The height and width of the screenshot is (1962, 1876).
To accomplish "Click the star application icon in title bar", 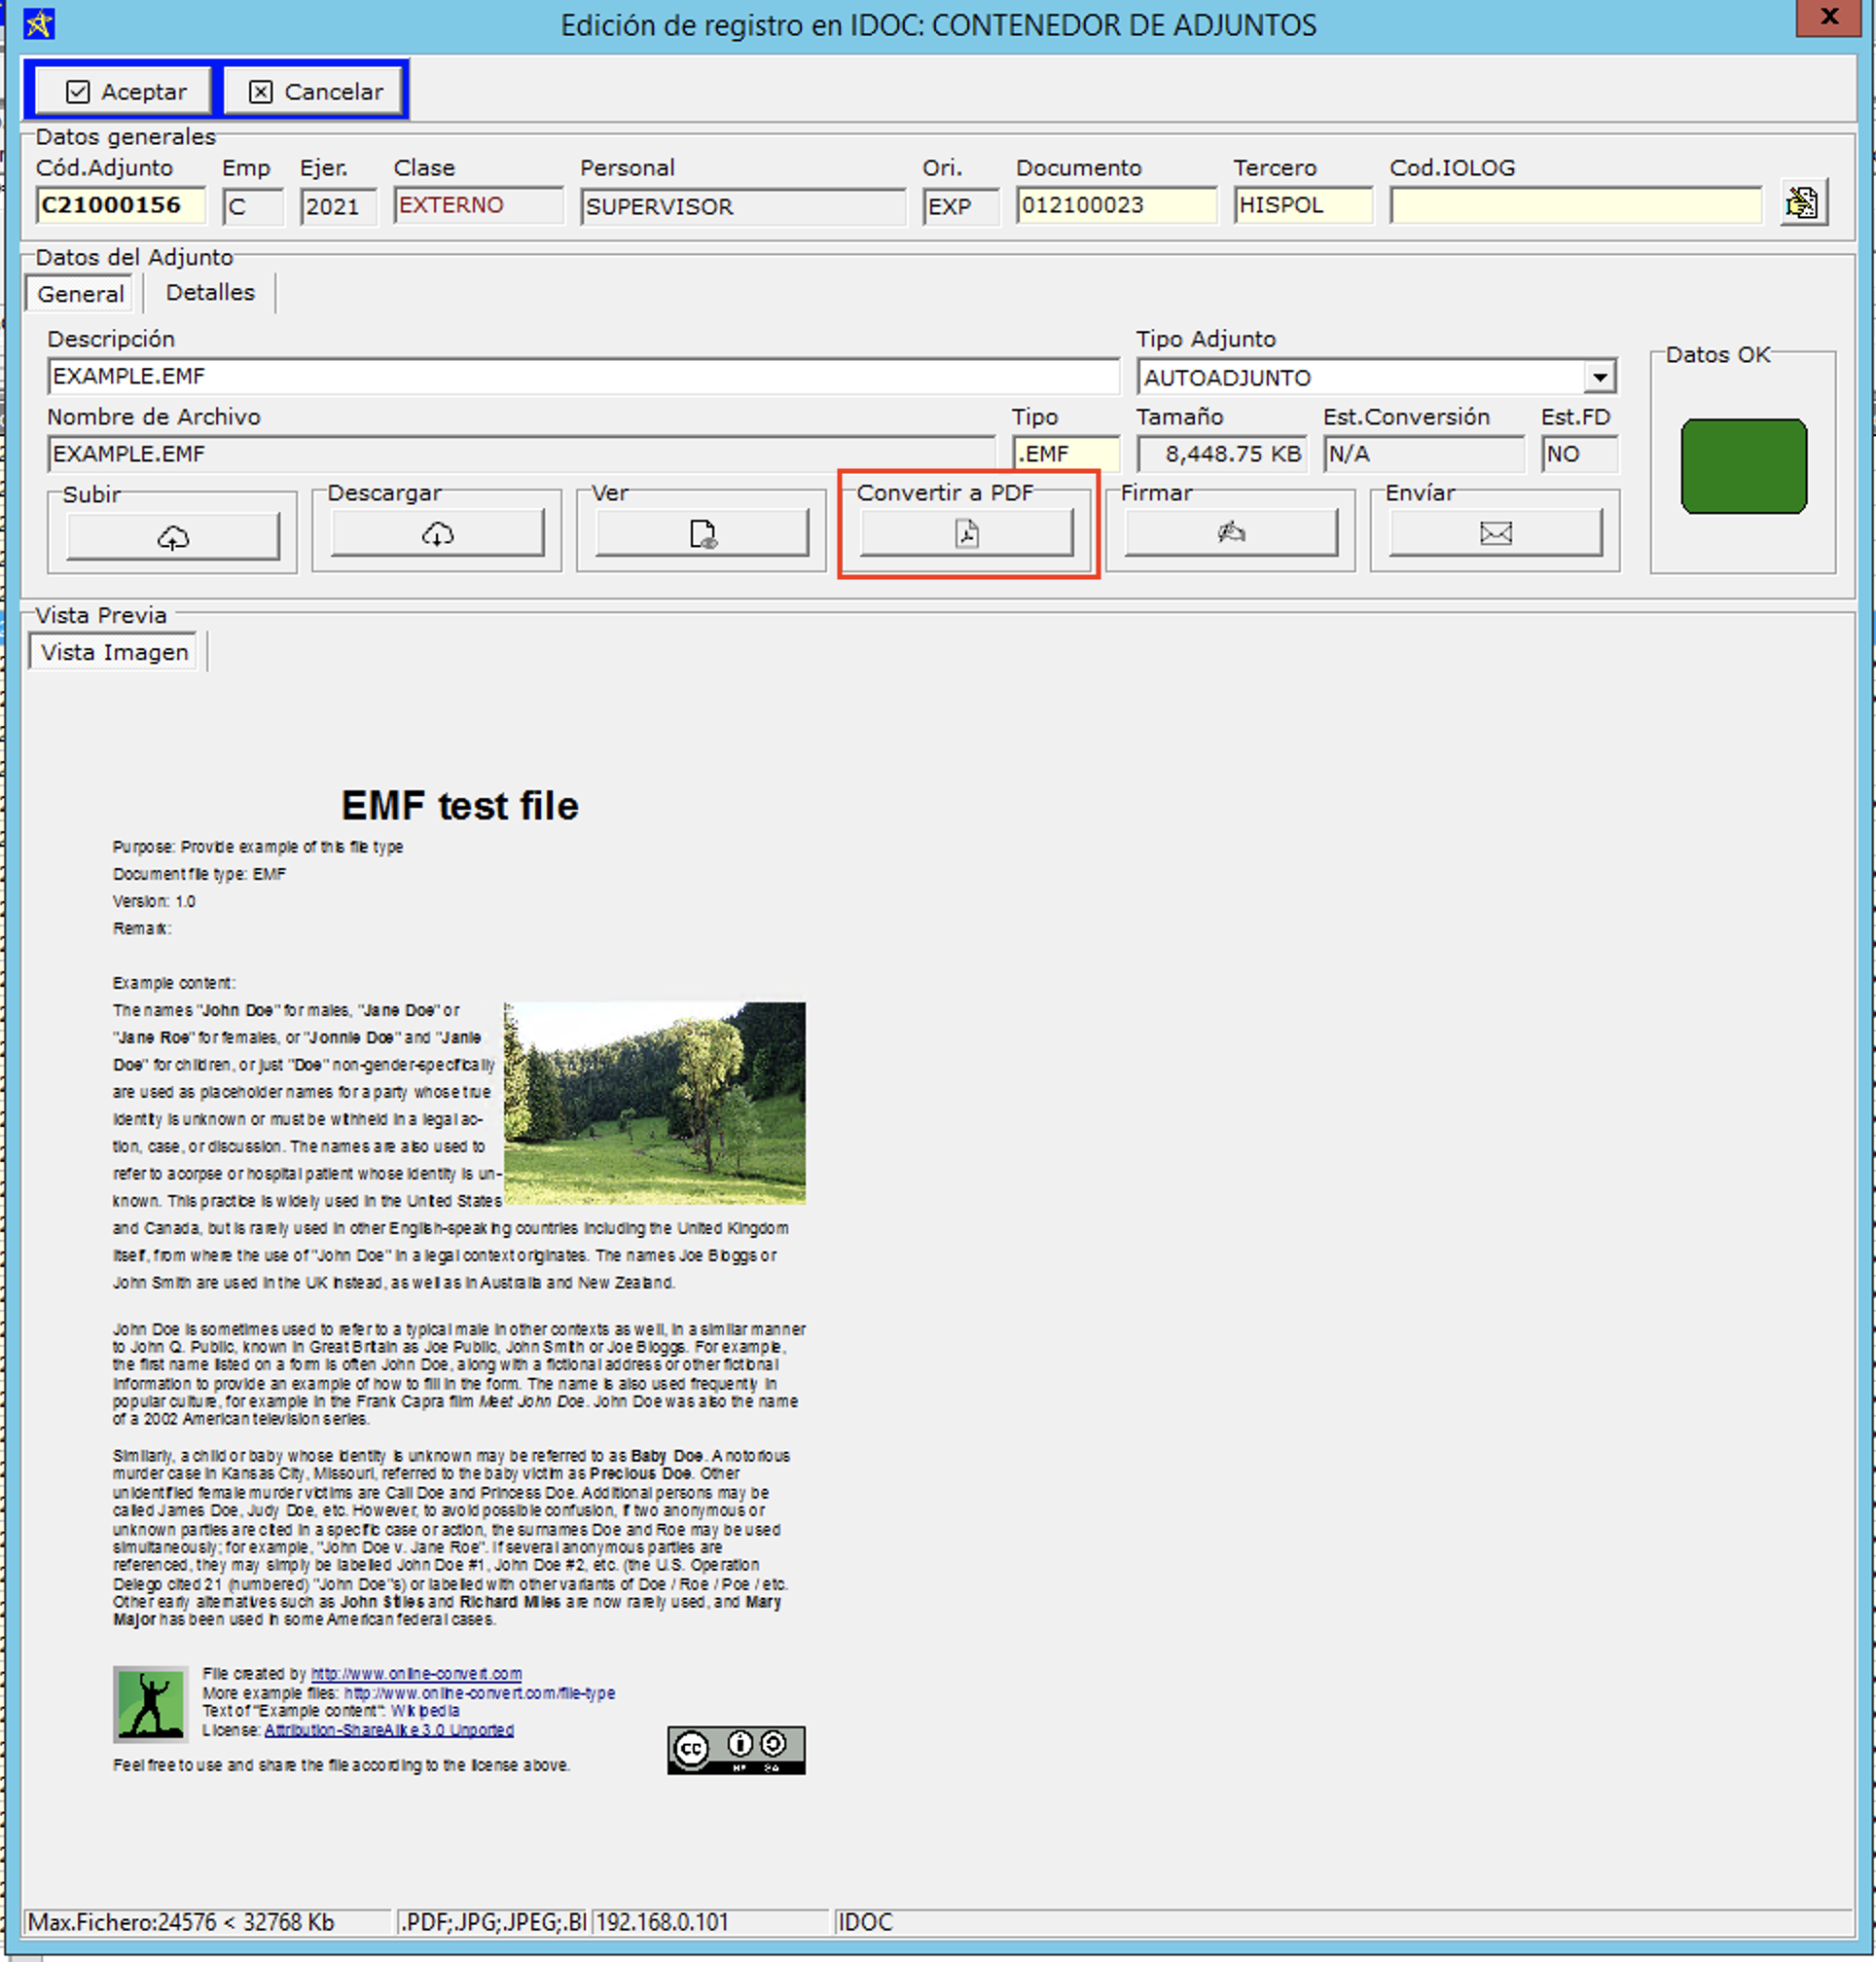I will coord(39,23).
